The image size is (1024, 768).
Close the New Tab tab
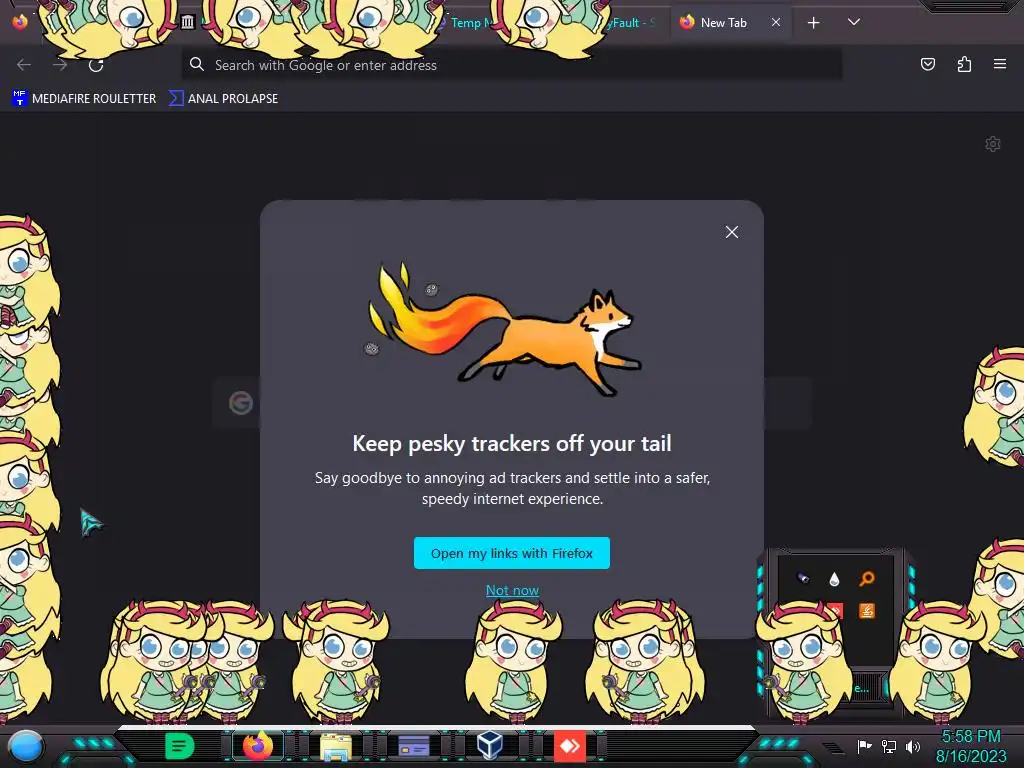775,22
